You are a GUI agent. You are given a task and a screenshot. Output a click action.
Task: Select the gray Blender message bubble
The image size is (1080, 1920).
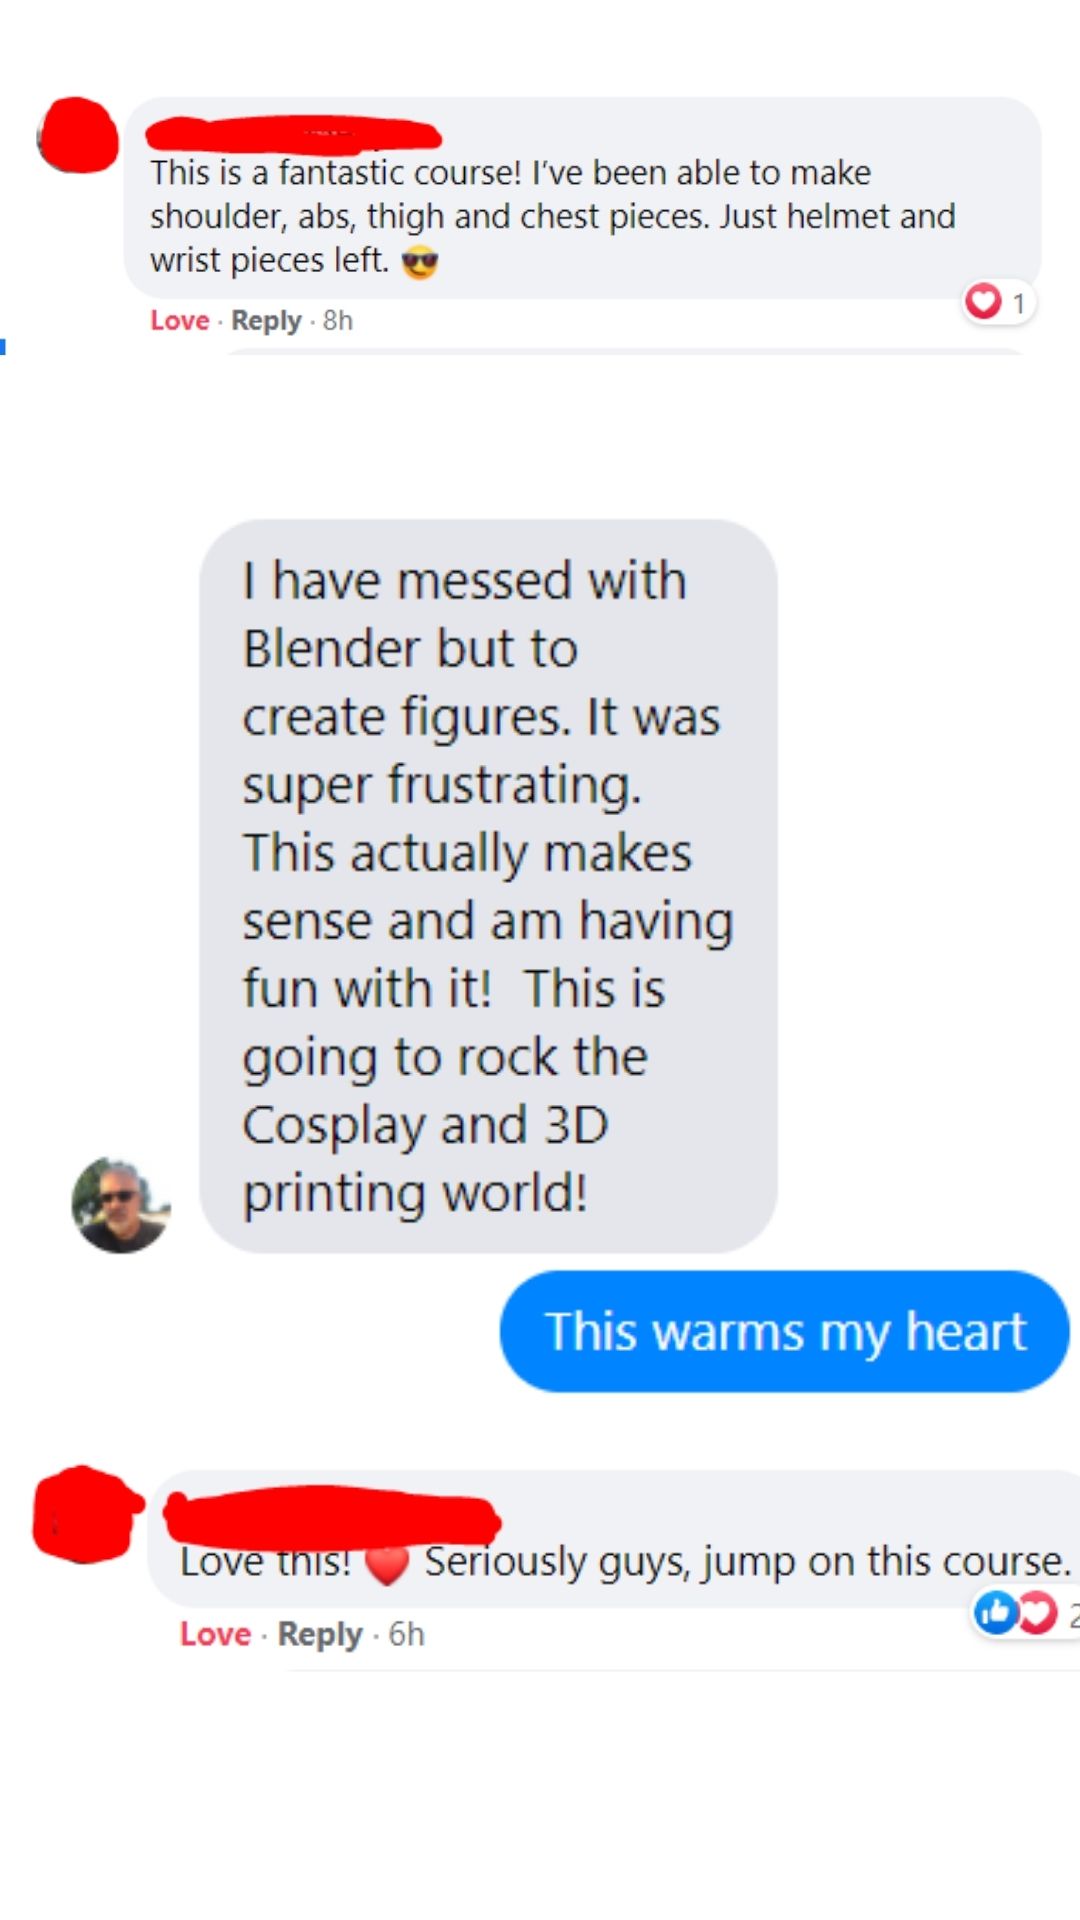point(488,886)
